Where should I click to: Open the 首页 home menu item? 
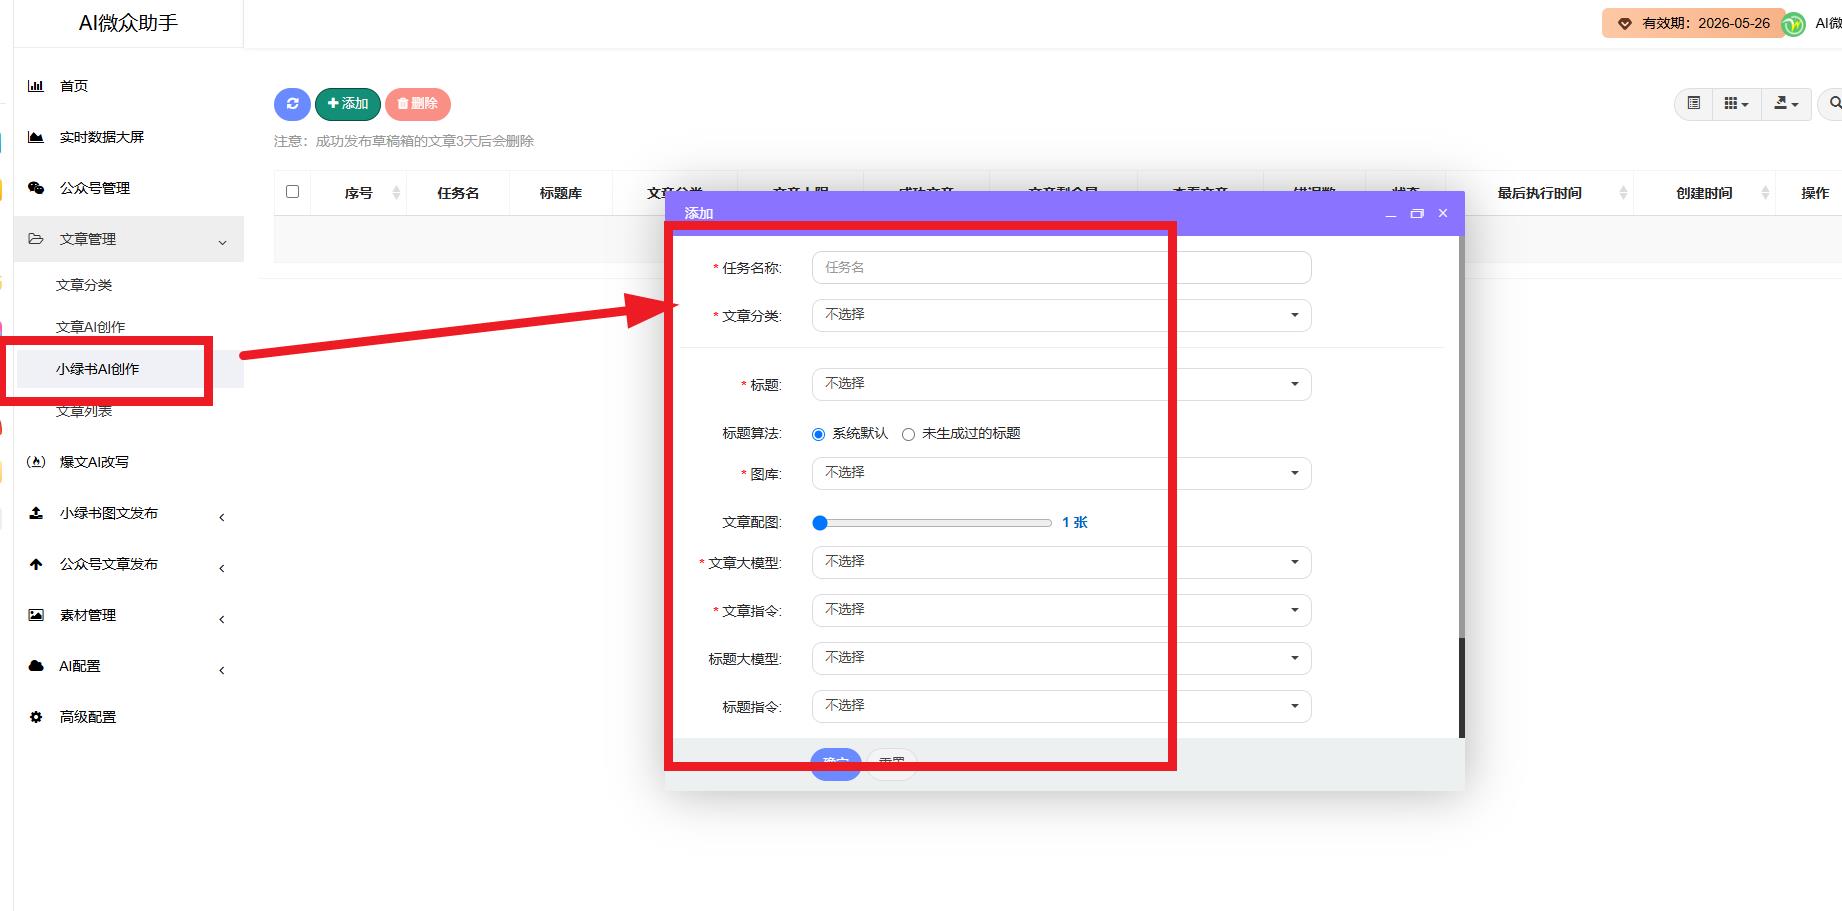pos(74,86)
